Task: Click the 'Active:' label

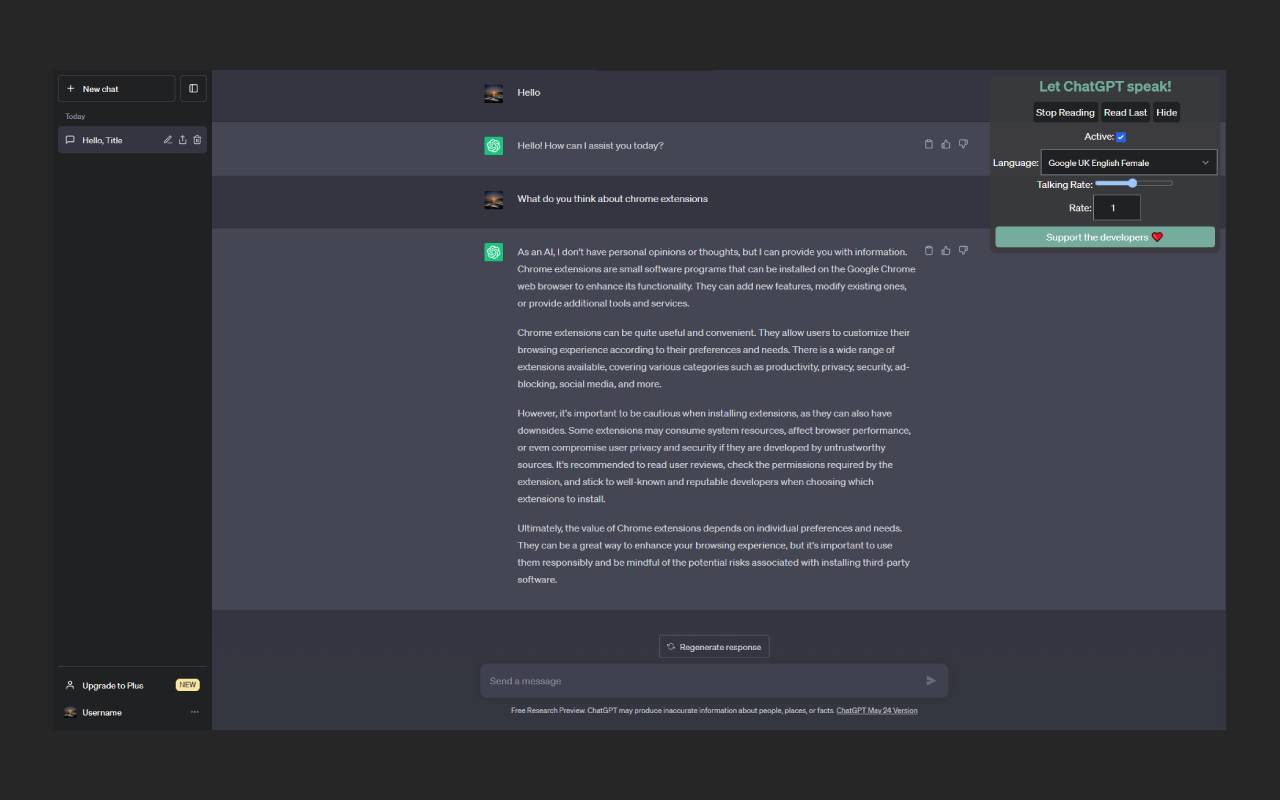Action: point(1099,136)
